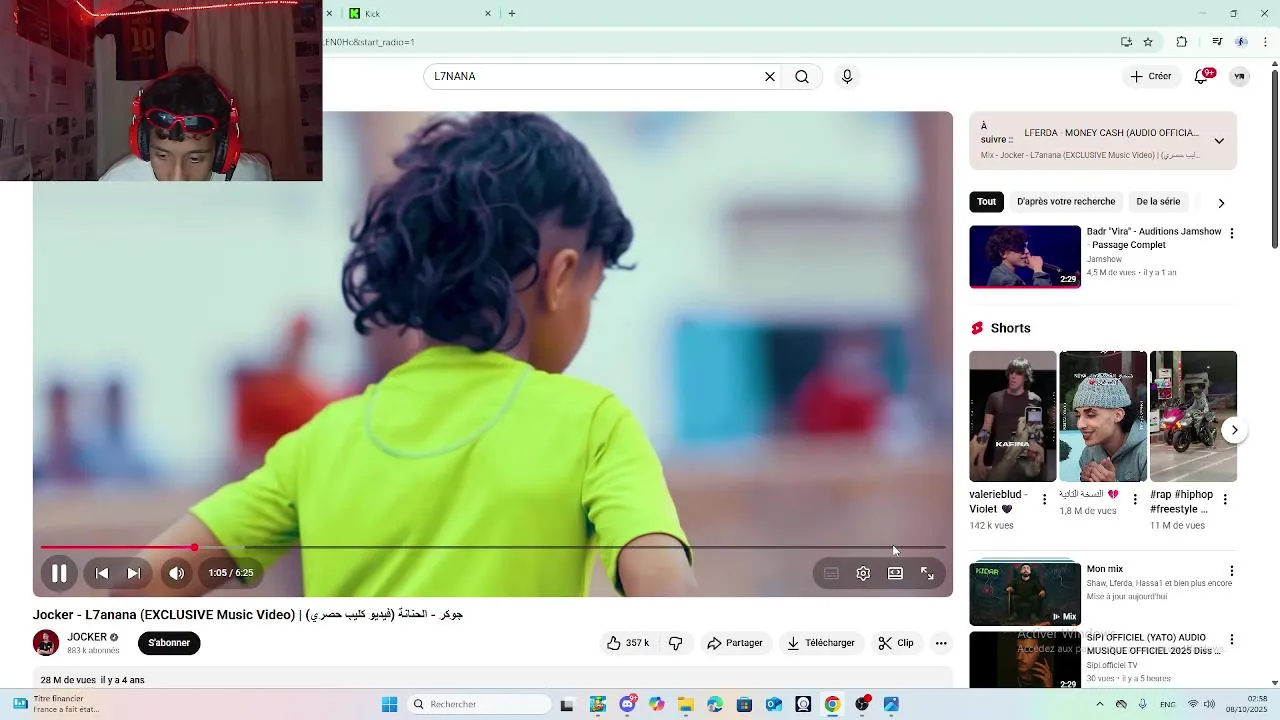Open options for SIPI OFFICIEL video
This screenshot has height=720, width=1280.
tap(1232, 639)
